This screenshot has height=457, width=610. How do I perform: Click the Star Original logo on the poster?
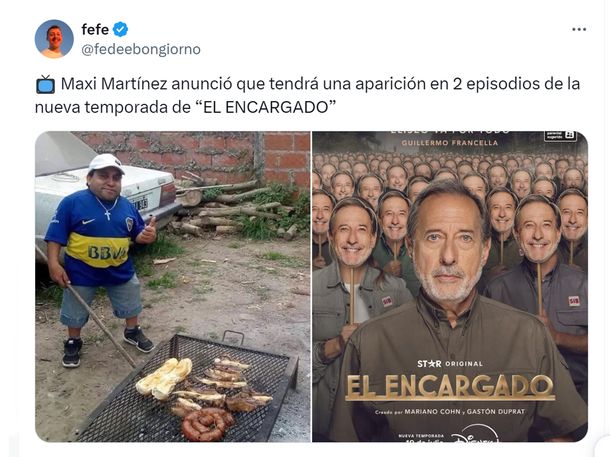coord(450,364)
